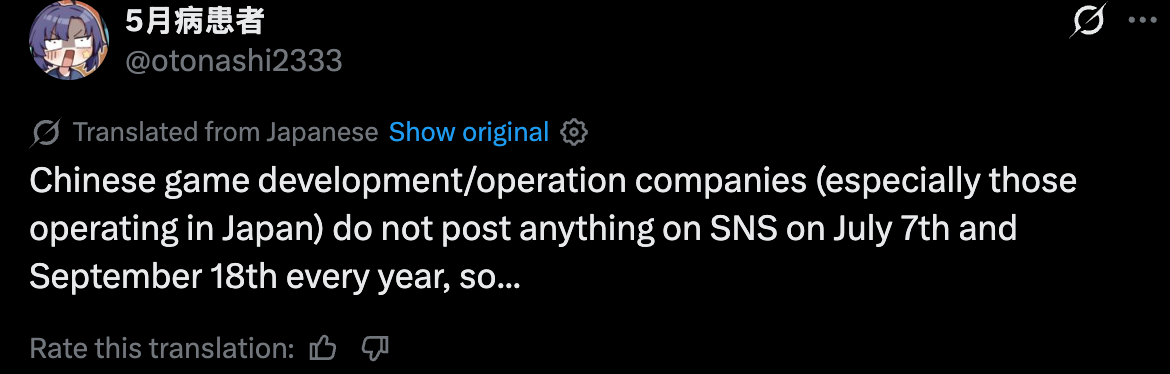Open the @otonashi2333 handle profile
This screenshot has width=1170, height=374.
point(233,60)
